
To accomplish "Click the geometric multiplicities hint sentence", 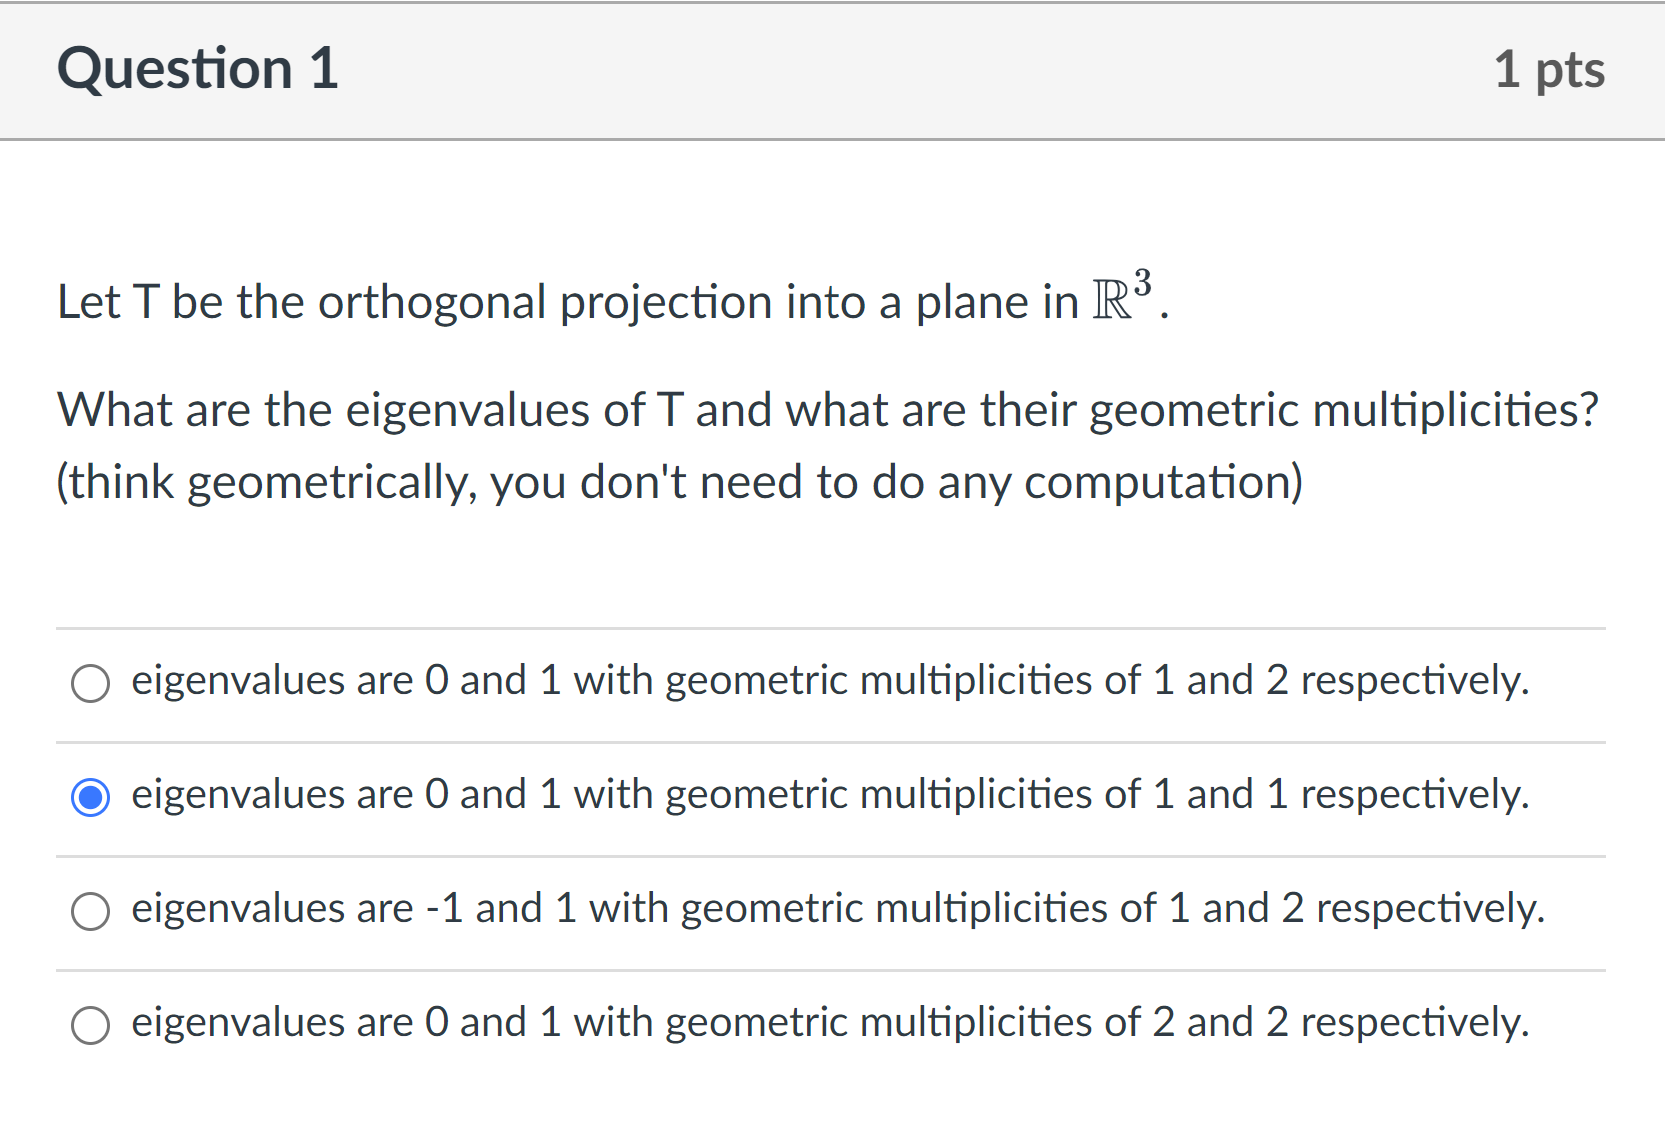I will coord(678,482).
